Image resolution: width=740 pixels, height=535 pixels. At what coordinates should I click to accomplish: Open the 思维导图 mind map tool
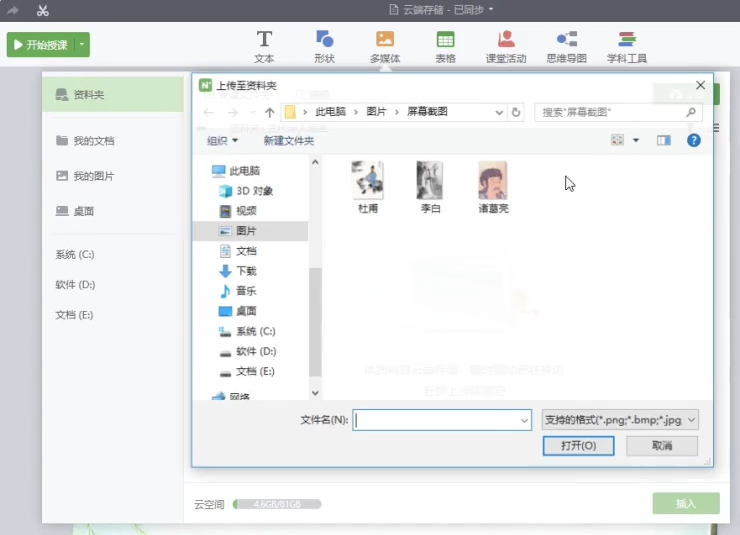click(566, 47)
